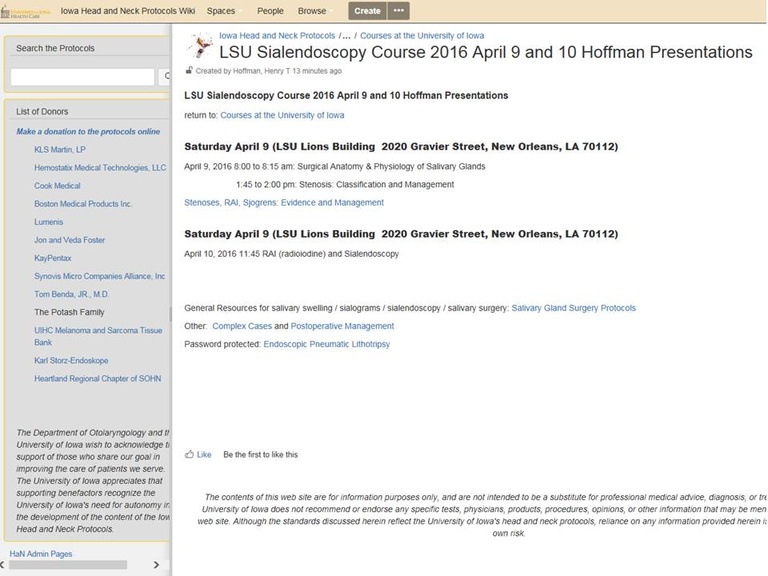Click the Create button
The height and width of the screenshot is (576, 768).
[x=367, y=11]
